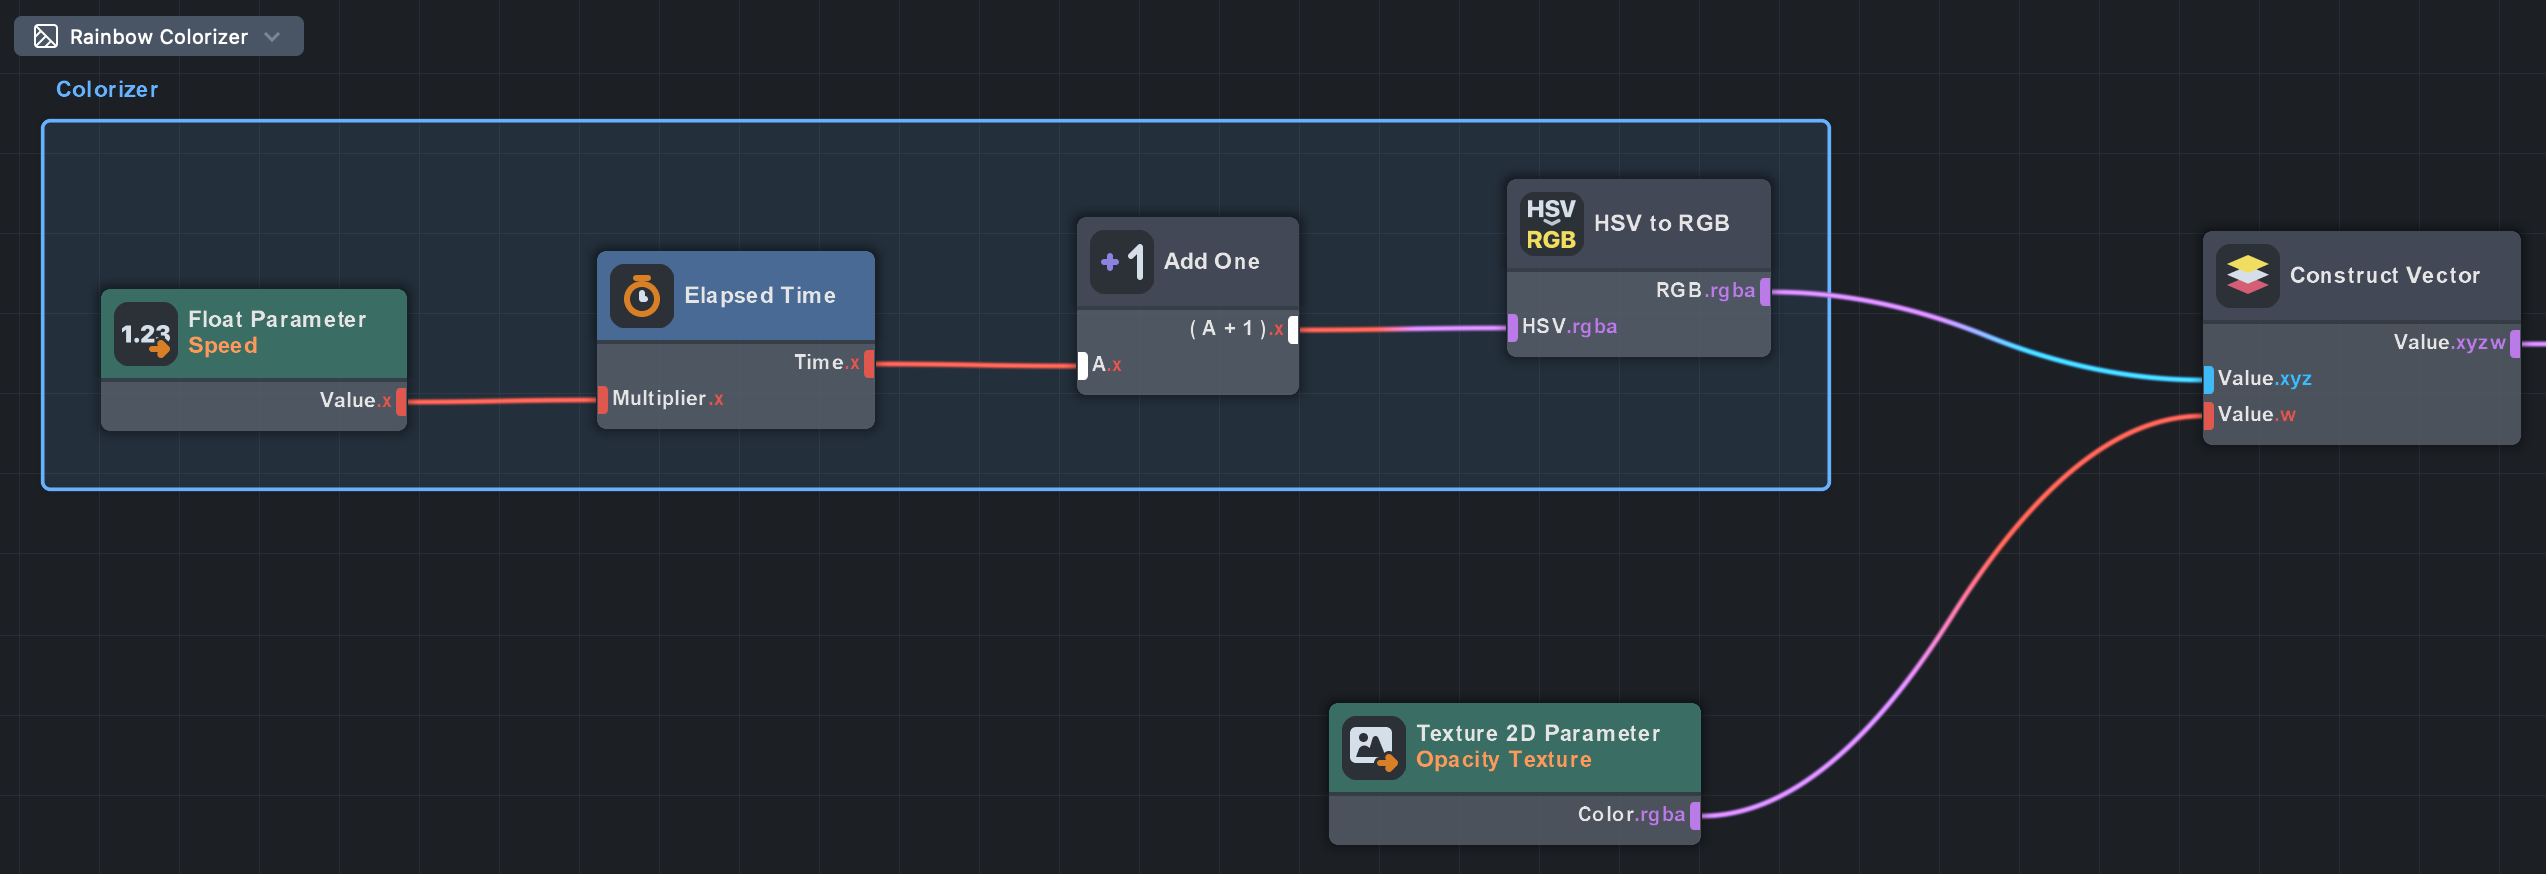2546x874 pixels.
Task: Click the Value.x output port on Float Parameter
Action: pyautogui.click(x=401, y=401)
